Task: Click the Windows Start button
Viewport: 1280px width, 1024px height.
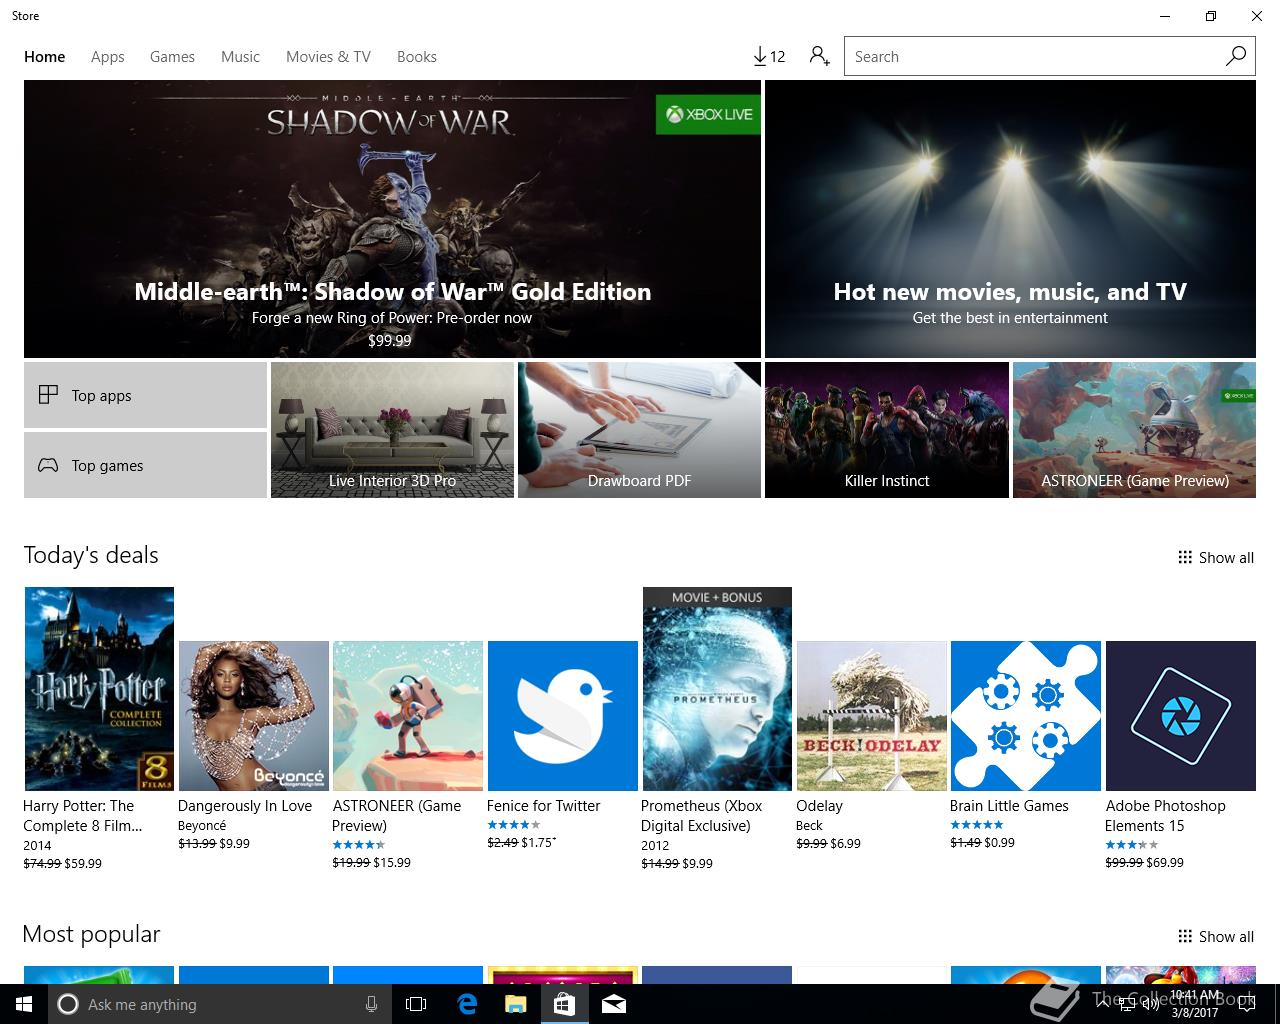Action: (x=24, y=1004)
